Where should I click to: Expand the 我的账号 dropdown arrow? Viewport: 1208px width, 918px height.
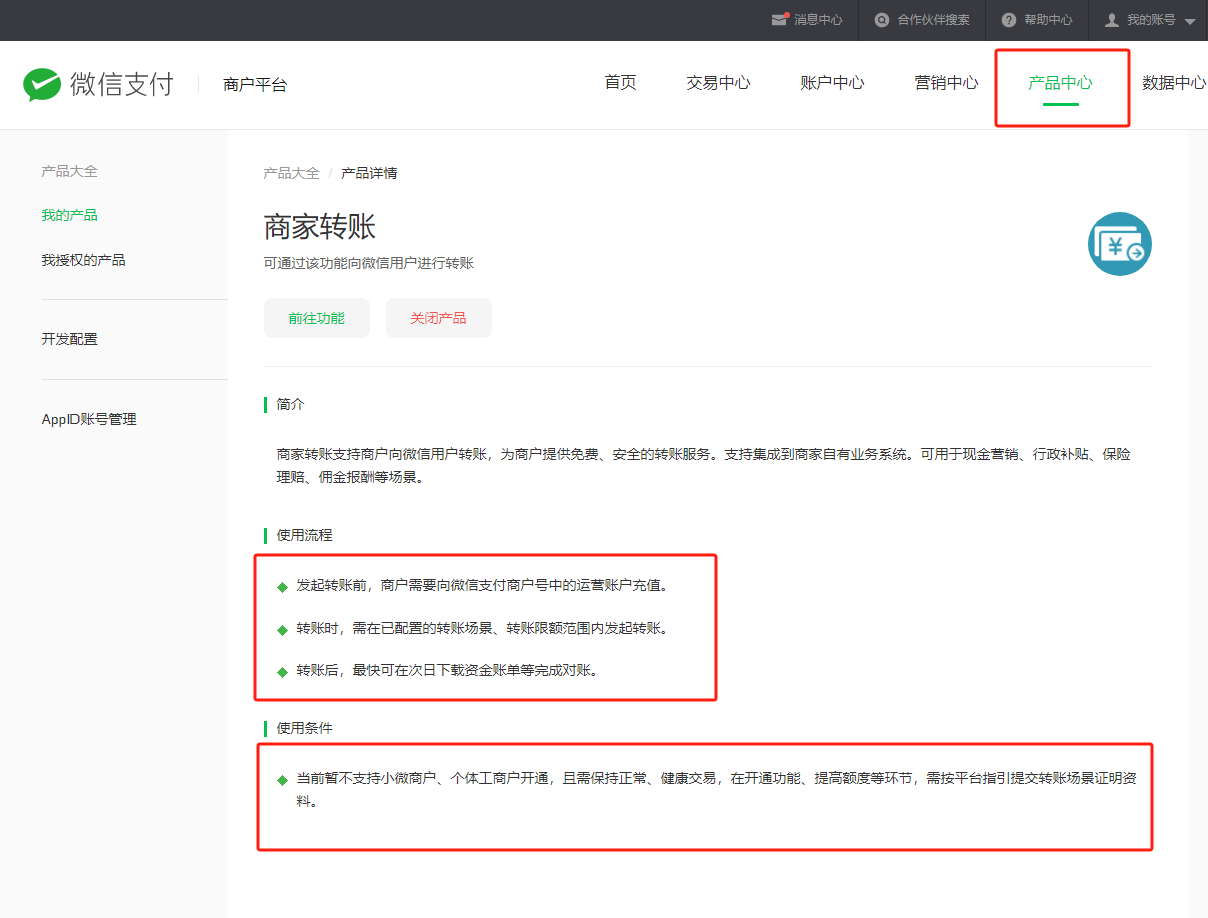click(1189, 21)
